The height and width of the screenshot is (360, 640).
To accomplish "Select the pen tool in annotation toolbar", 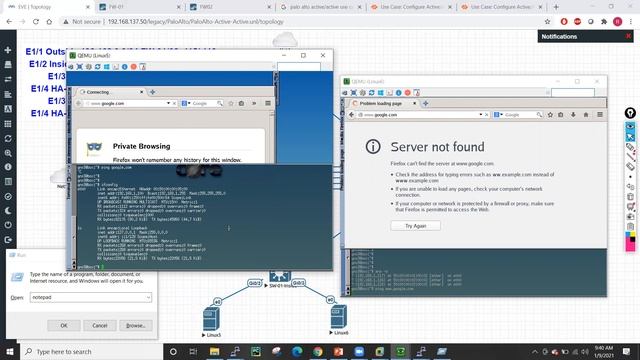I will (630, 147).
